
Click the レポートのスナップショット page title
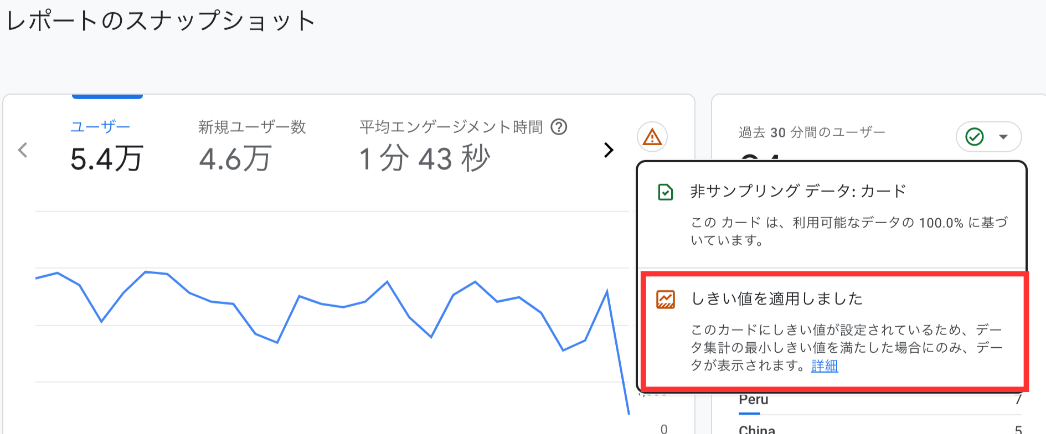pyautogui.click(x=160, y=21)
